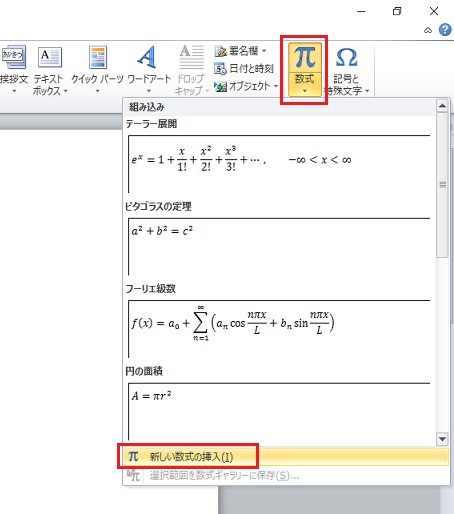The height and width of the screenshot is (514, 454).
Task: Insert the テーラー展開 equation from gallery
Action: [279, 164]
